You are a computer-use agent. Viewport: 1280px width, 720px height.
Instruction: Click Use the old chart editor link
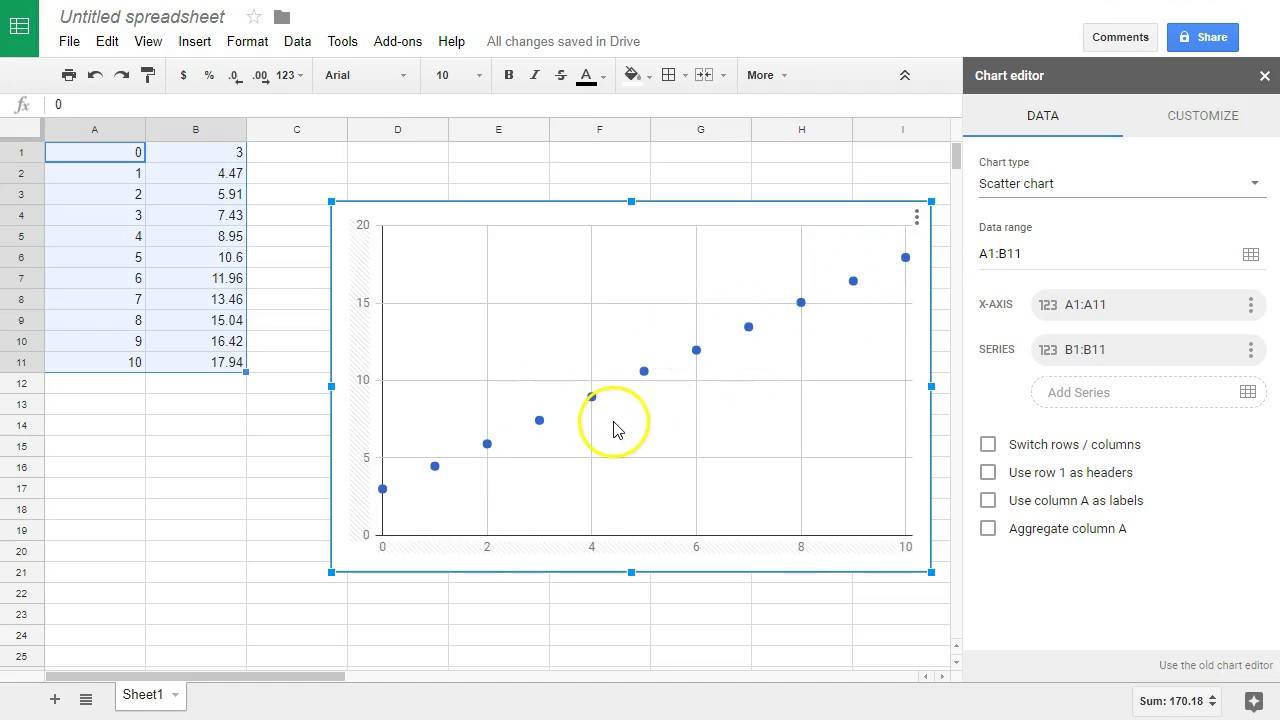(1215, 665)
